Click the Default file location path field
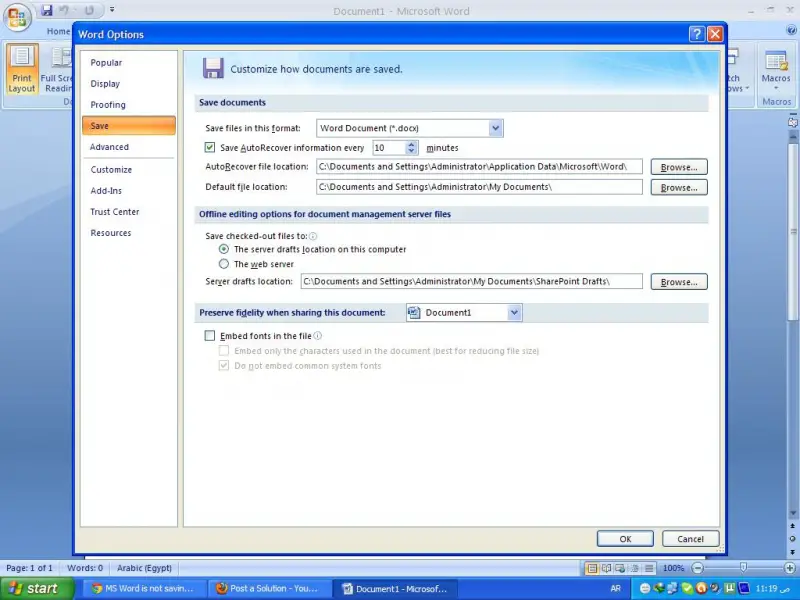This screenshot has width=800, height=600. (479, 187)
